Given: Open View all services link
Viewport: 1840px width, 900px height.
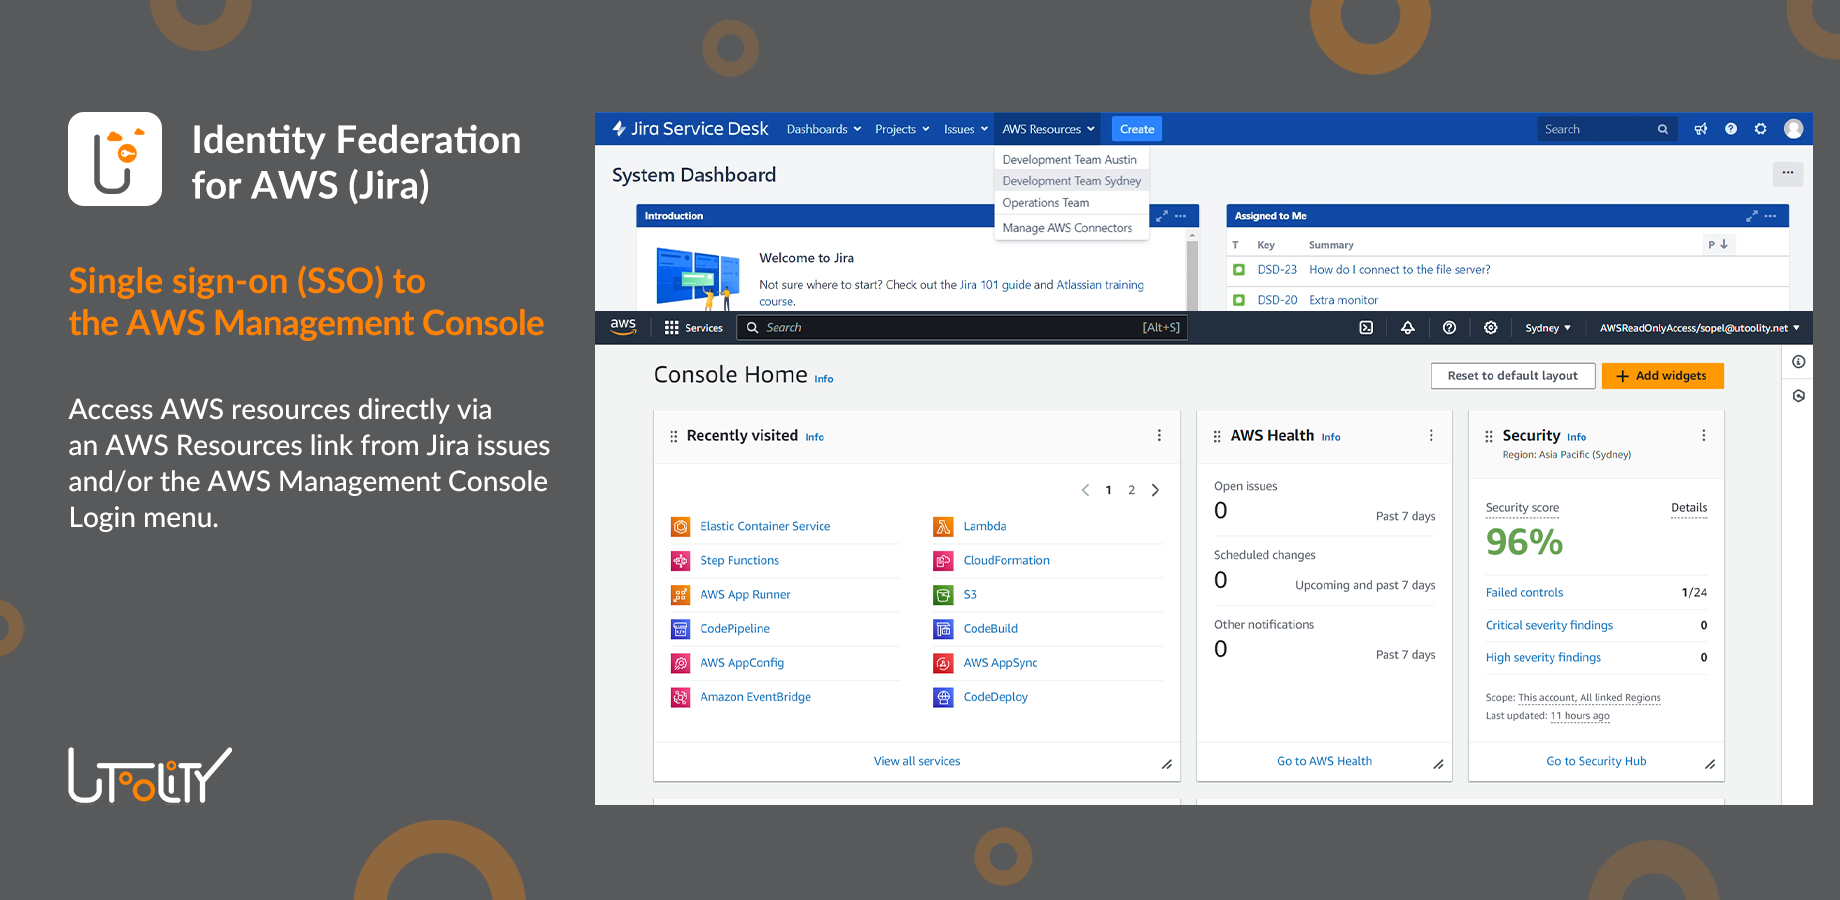Looking at the screenshot, I should (917, 762).
